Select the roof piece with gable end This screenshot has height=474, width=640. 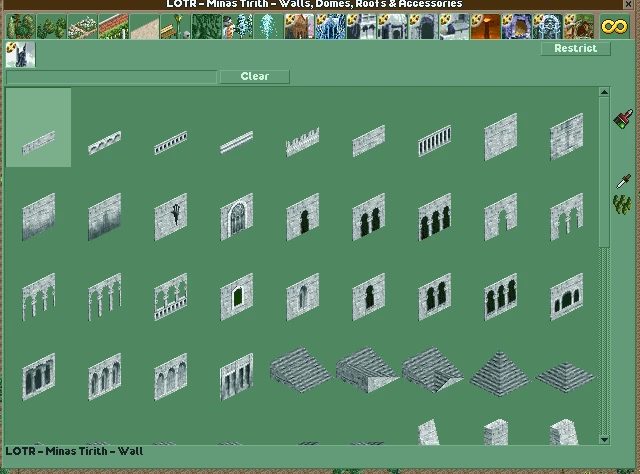click(x=367, y=370)
